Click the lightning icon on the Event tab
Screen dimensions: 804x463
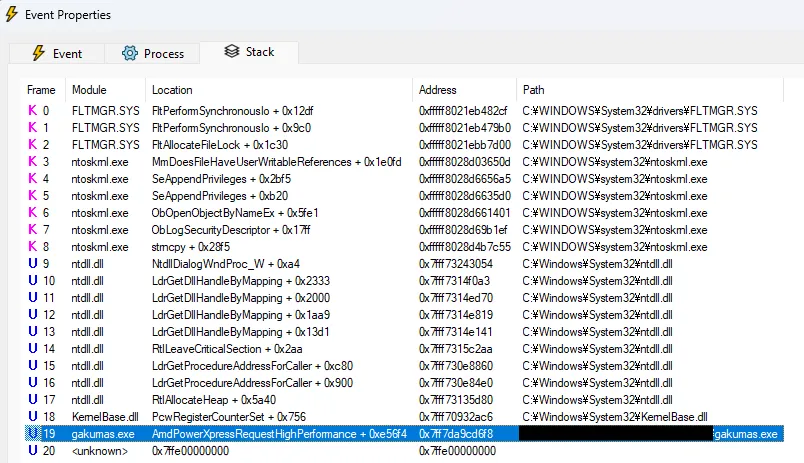(38, 53)
